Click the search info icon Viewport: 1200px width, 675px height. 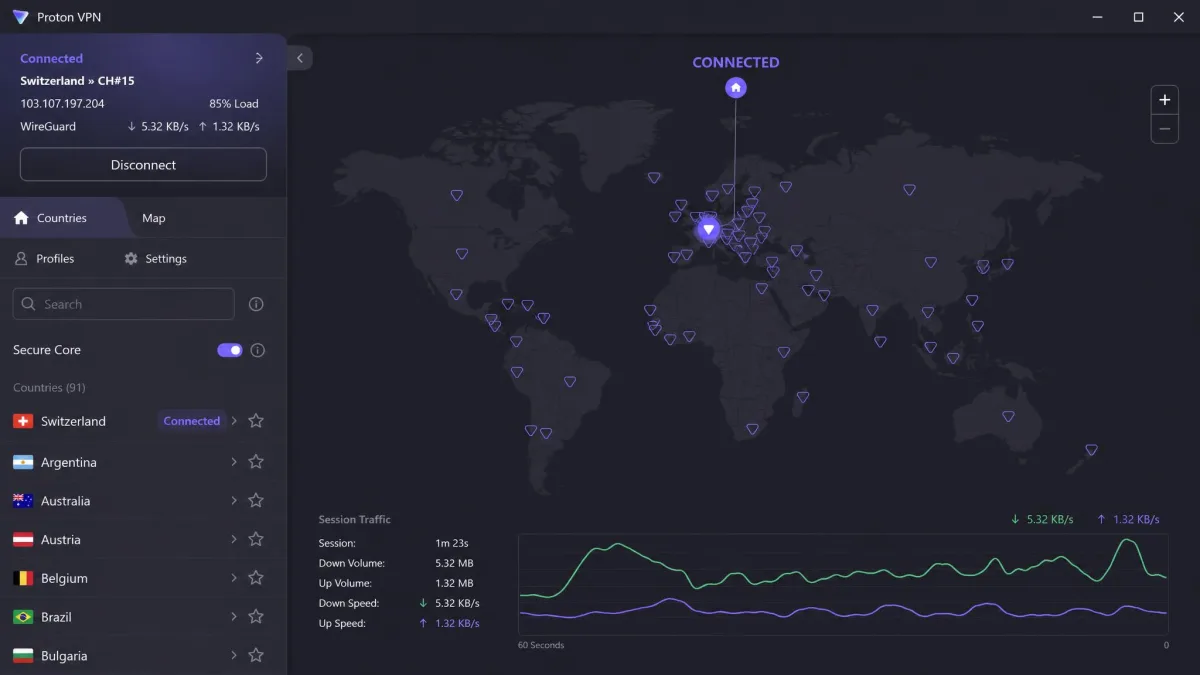tap(256, 304)
